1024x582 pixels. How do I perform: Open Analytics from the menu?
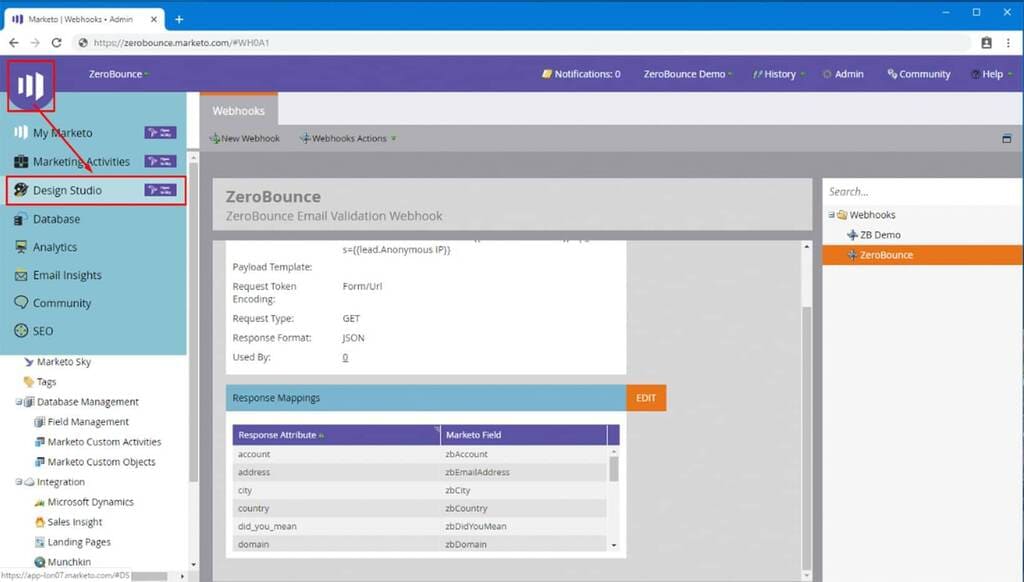click(55, 247)
